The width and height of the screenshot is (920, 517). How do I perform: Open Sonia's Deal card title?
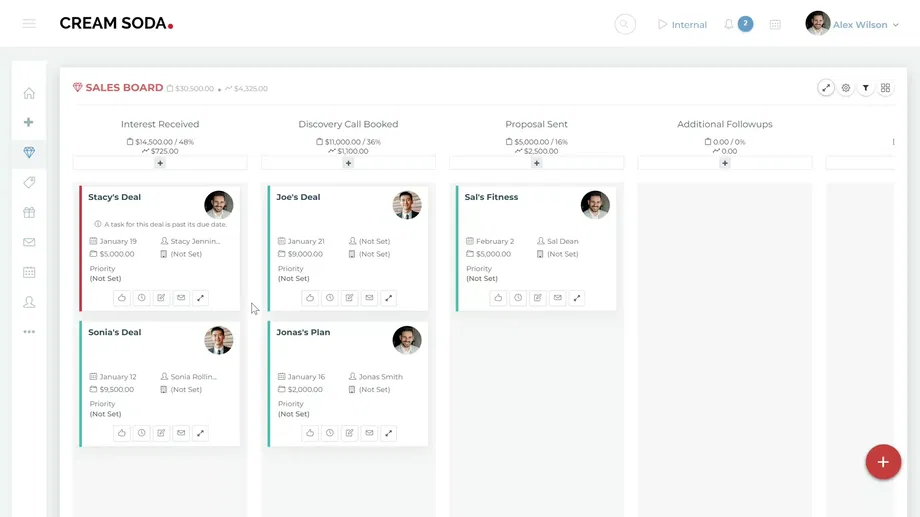pos(114,332)
